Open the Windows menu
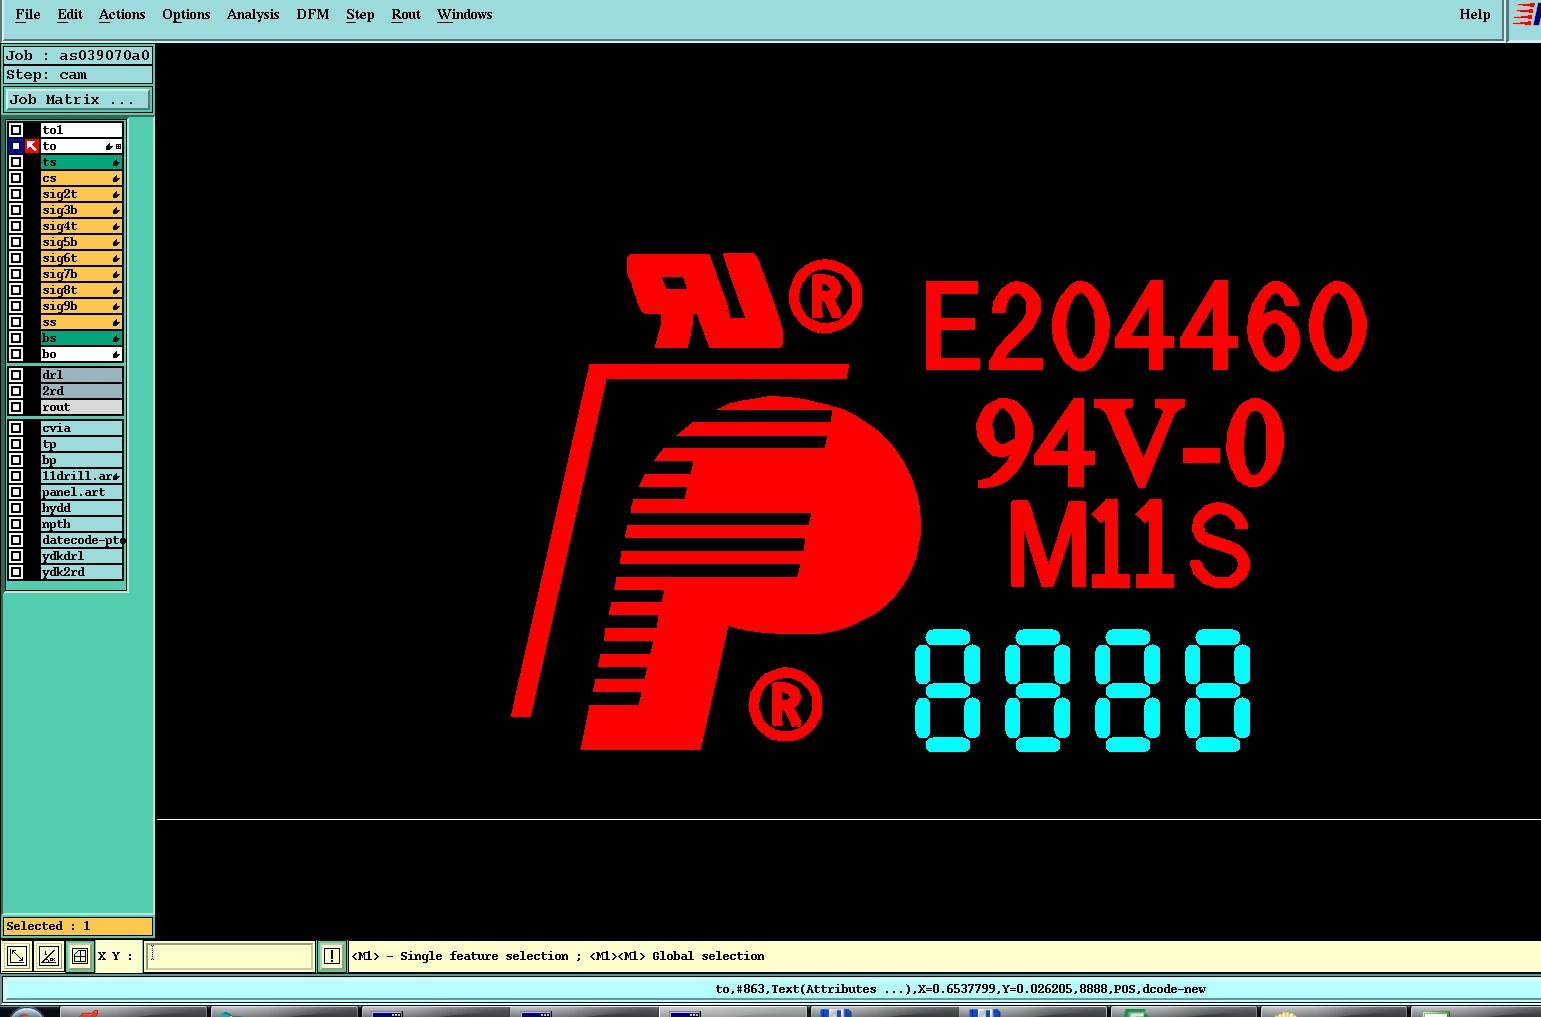Screen dimensions: 1541x1017 coord(465,14)
